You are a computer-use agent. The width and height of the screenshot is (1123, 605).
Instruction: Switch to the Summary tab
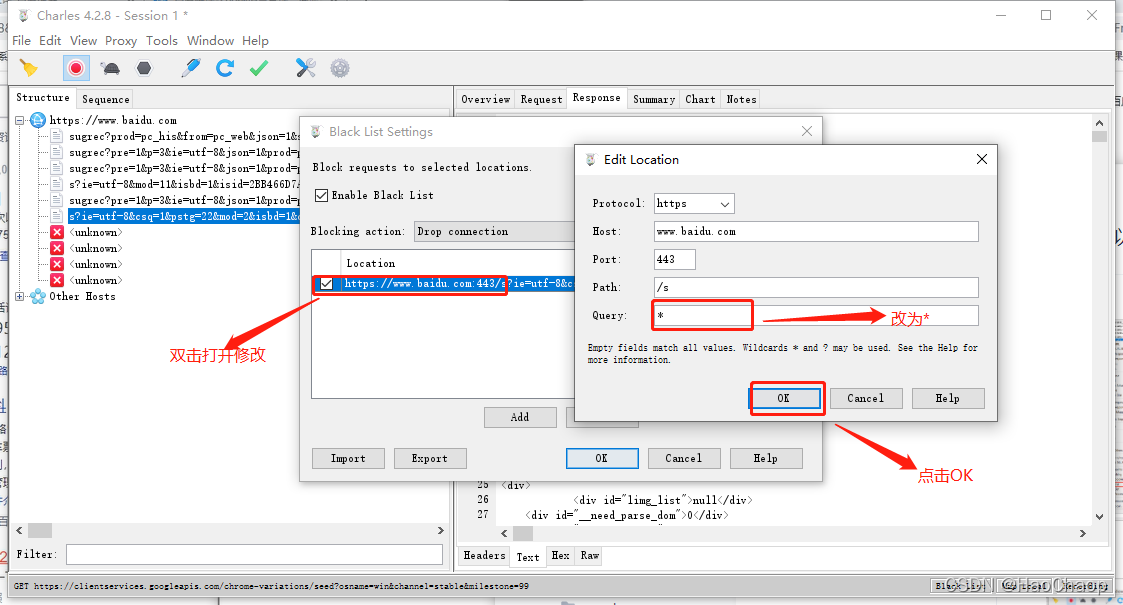point(654,99)
